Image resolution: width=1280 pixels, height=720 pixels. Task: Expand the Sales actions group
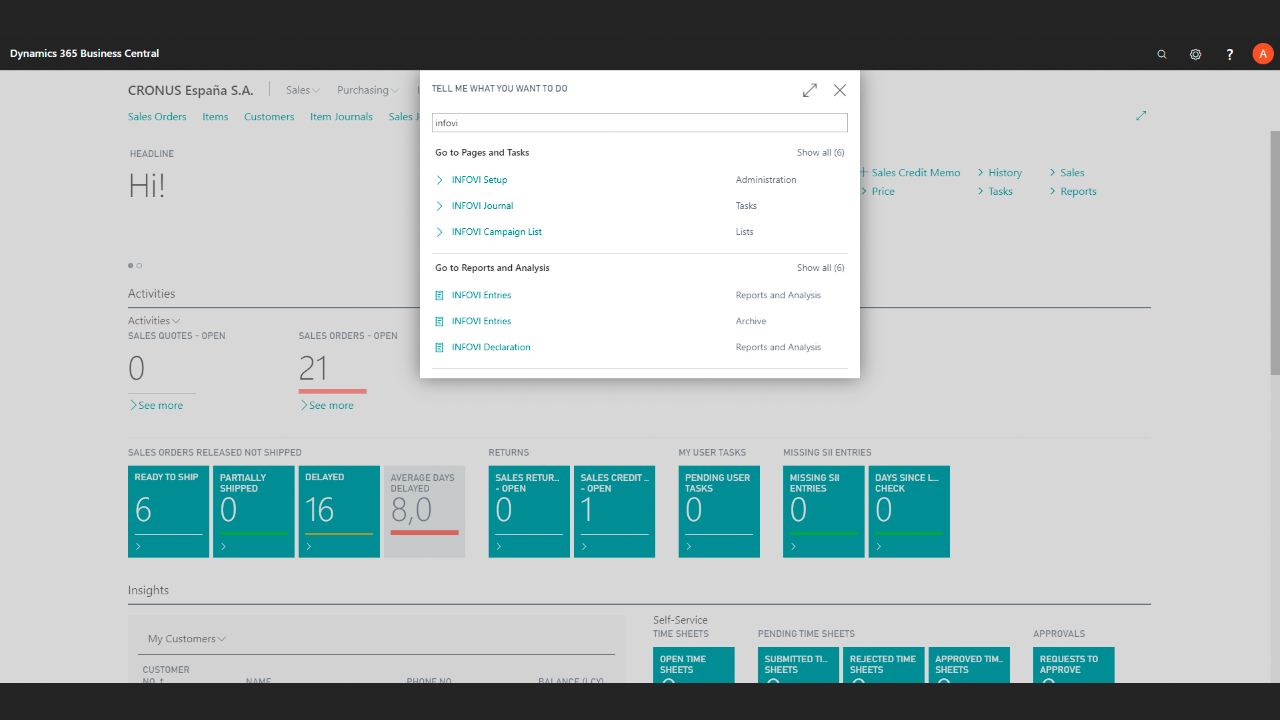coord(1067,173)
